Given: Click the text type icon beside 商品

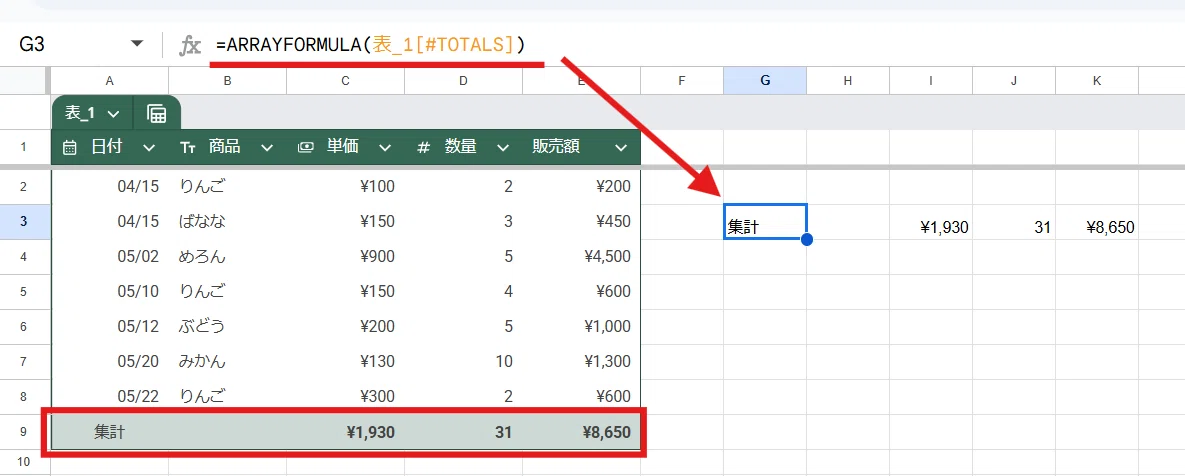Looking at the screenshot, I should point(188,148).
